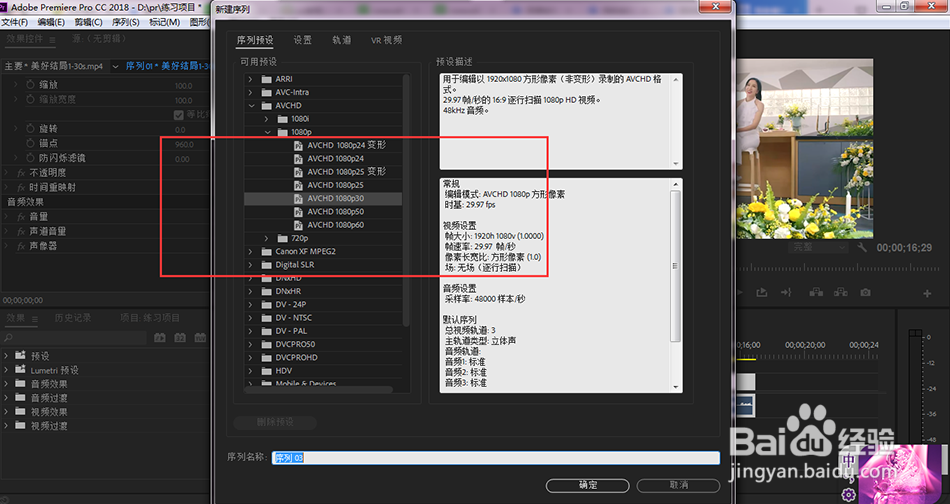This screenshot has height=504, width=950.
Task: Expand the DNxHR preset folder
Action: tap(251, 291)
